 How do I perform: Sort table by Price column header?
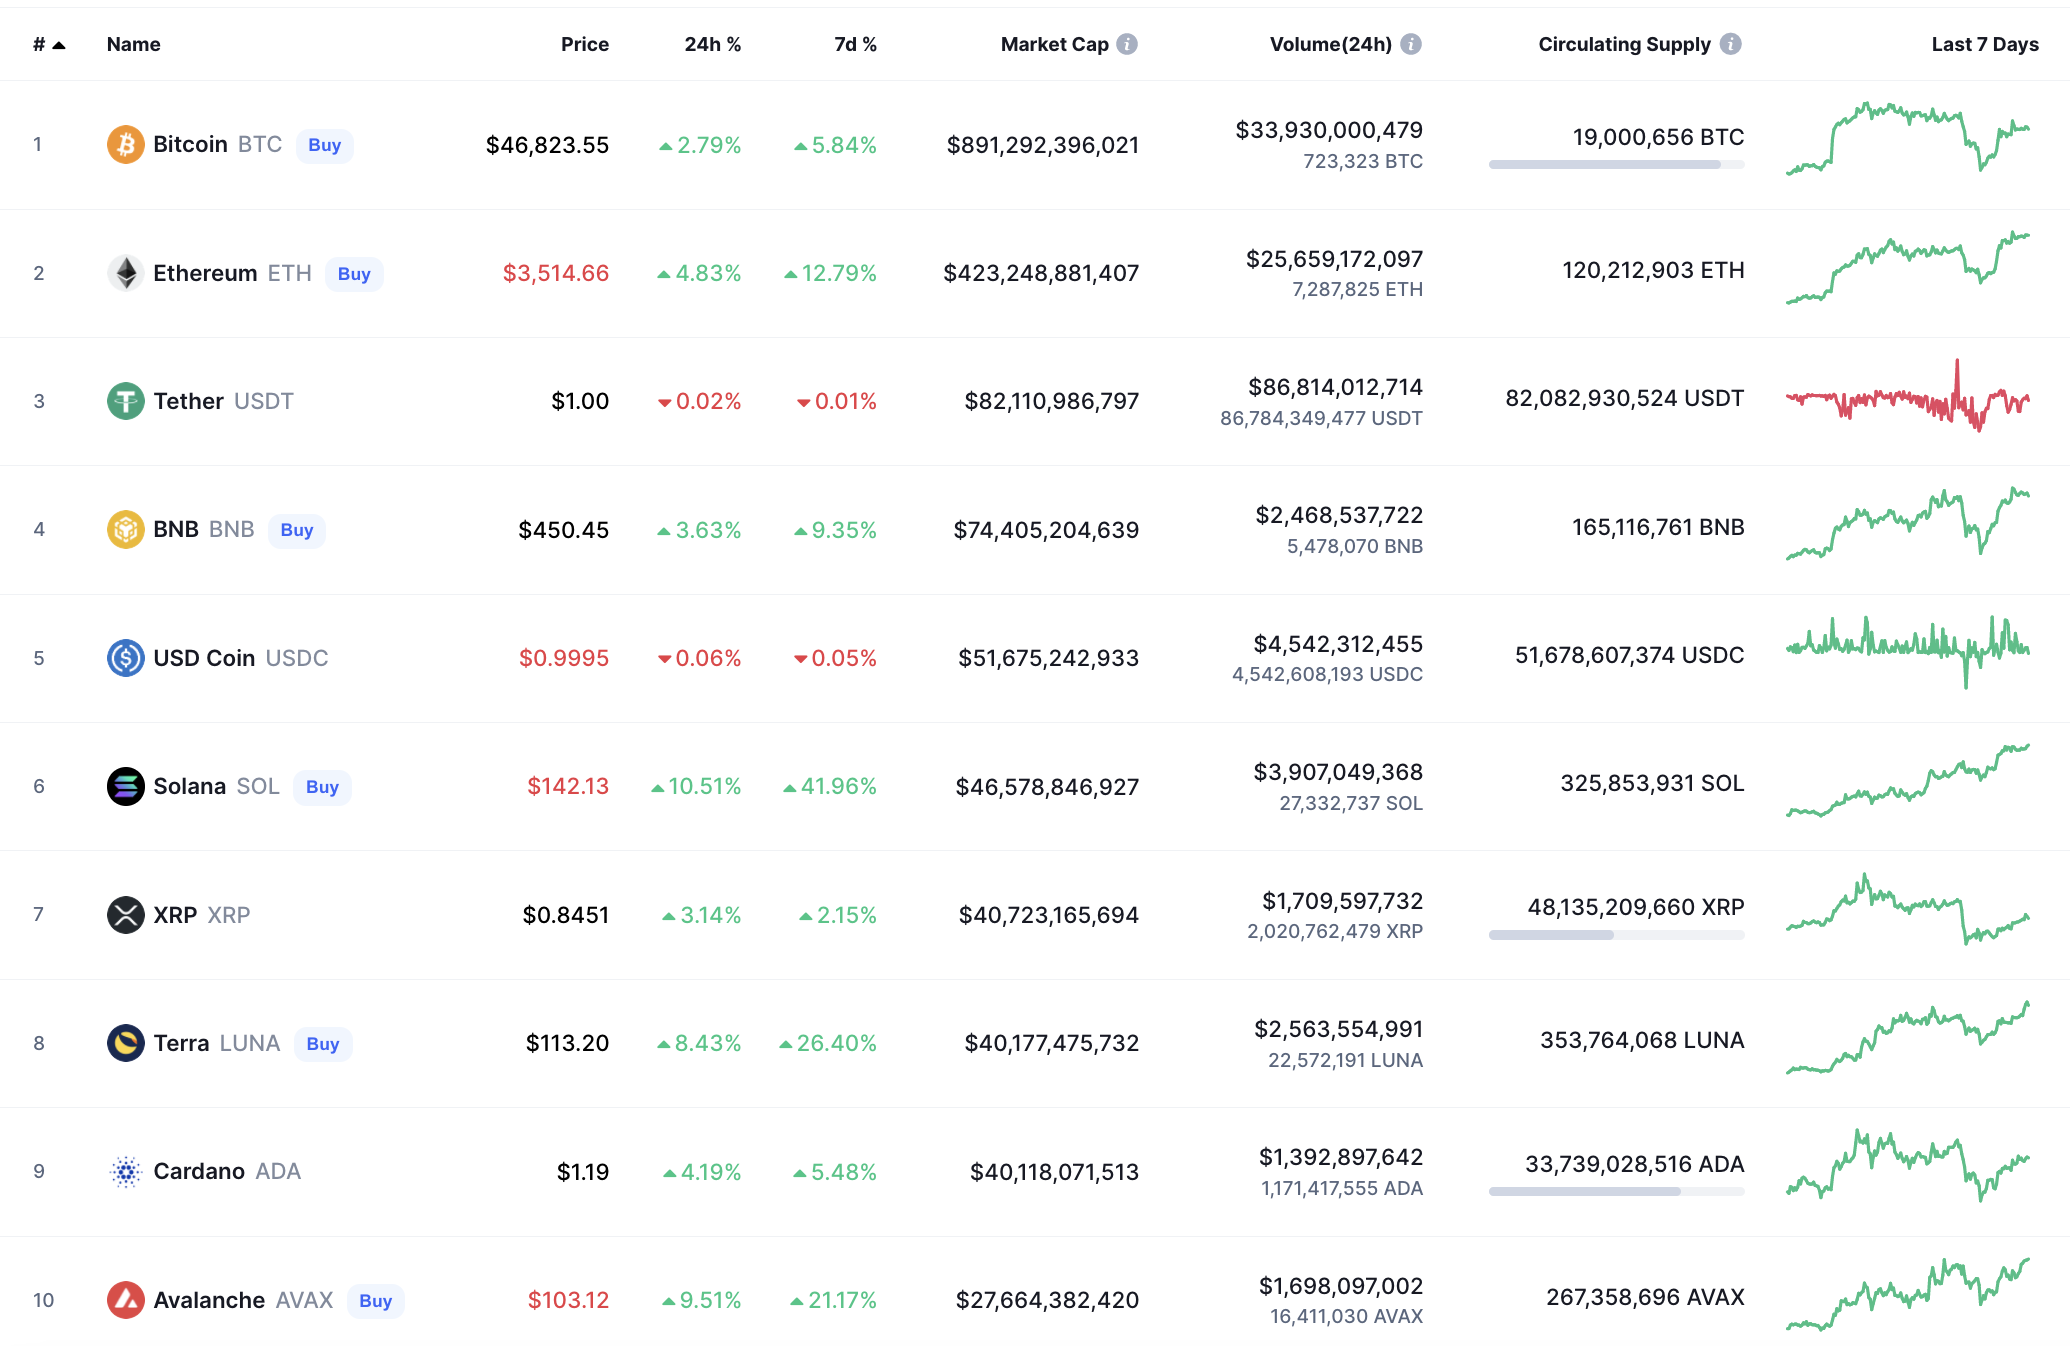[584, 44]
